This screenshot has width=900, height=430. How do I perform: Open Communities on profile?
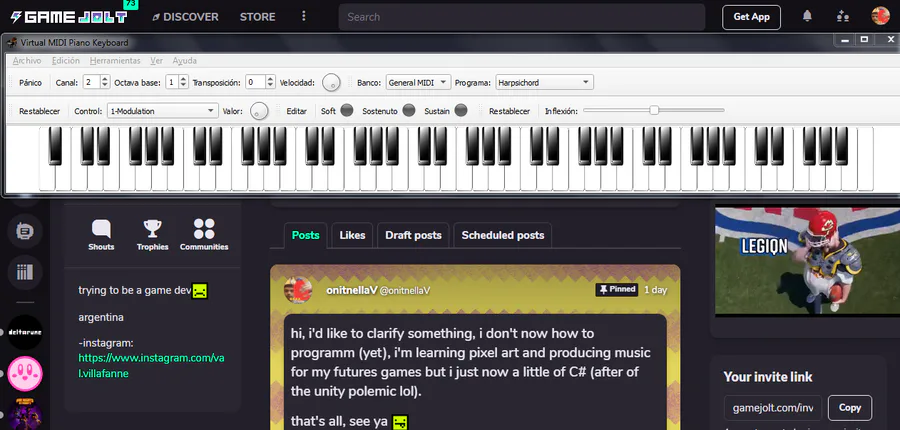204,235
